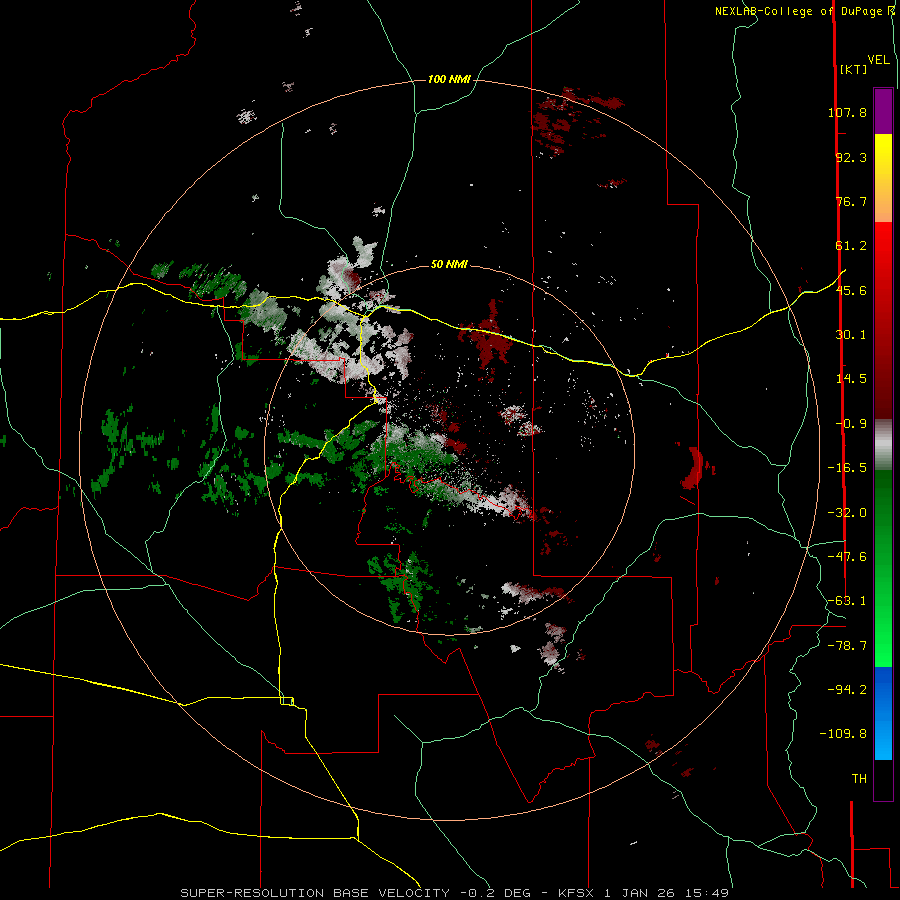Image resolution: width=900 pixels, height=900 pixels.
Task: Click the -78.7 velocity scale value
Action: tap(847, 646)
